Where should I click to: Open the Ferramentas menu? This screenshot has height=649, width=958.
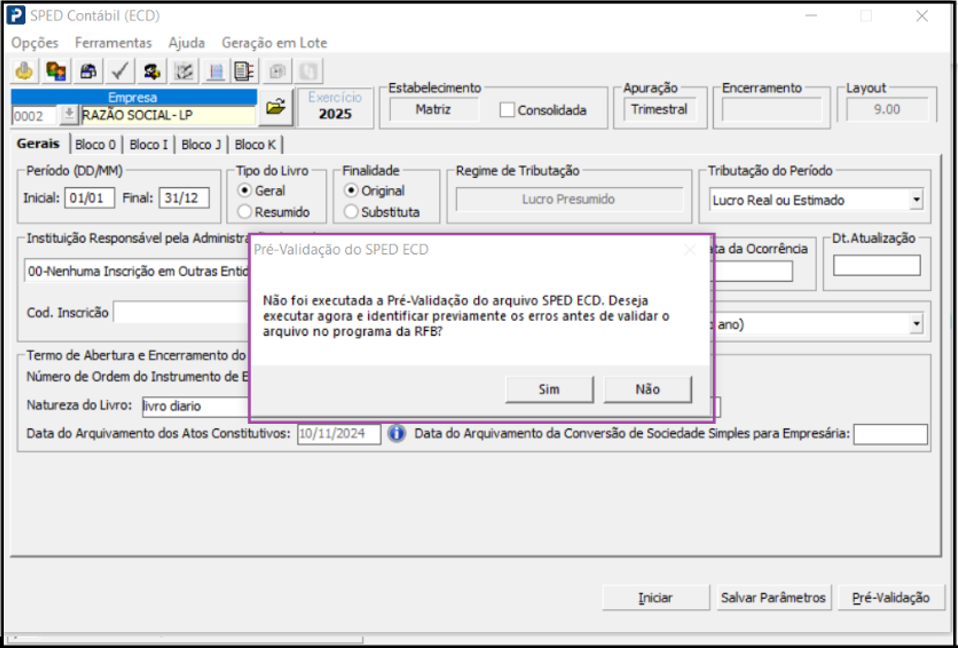[x=113, y=43]
